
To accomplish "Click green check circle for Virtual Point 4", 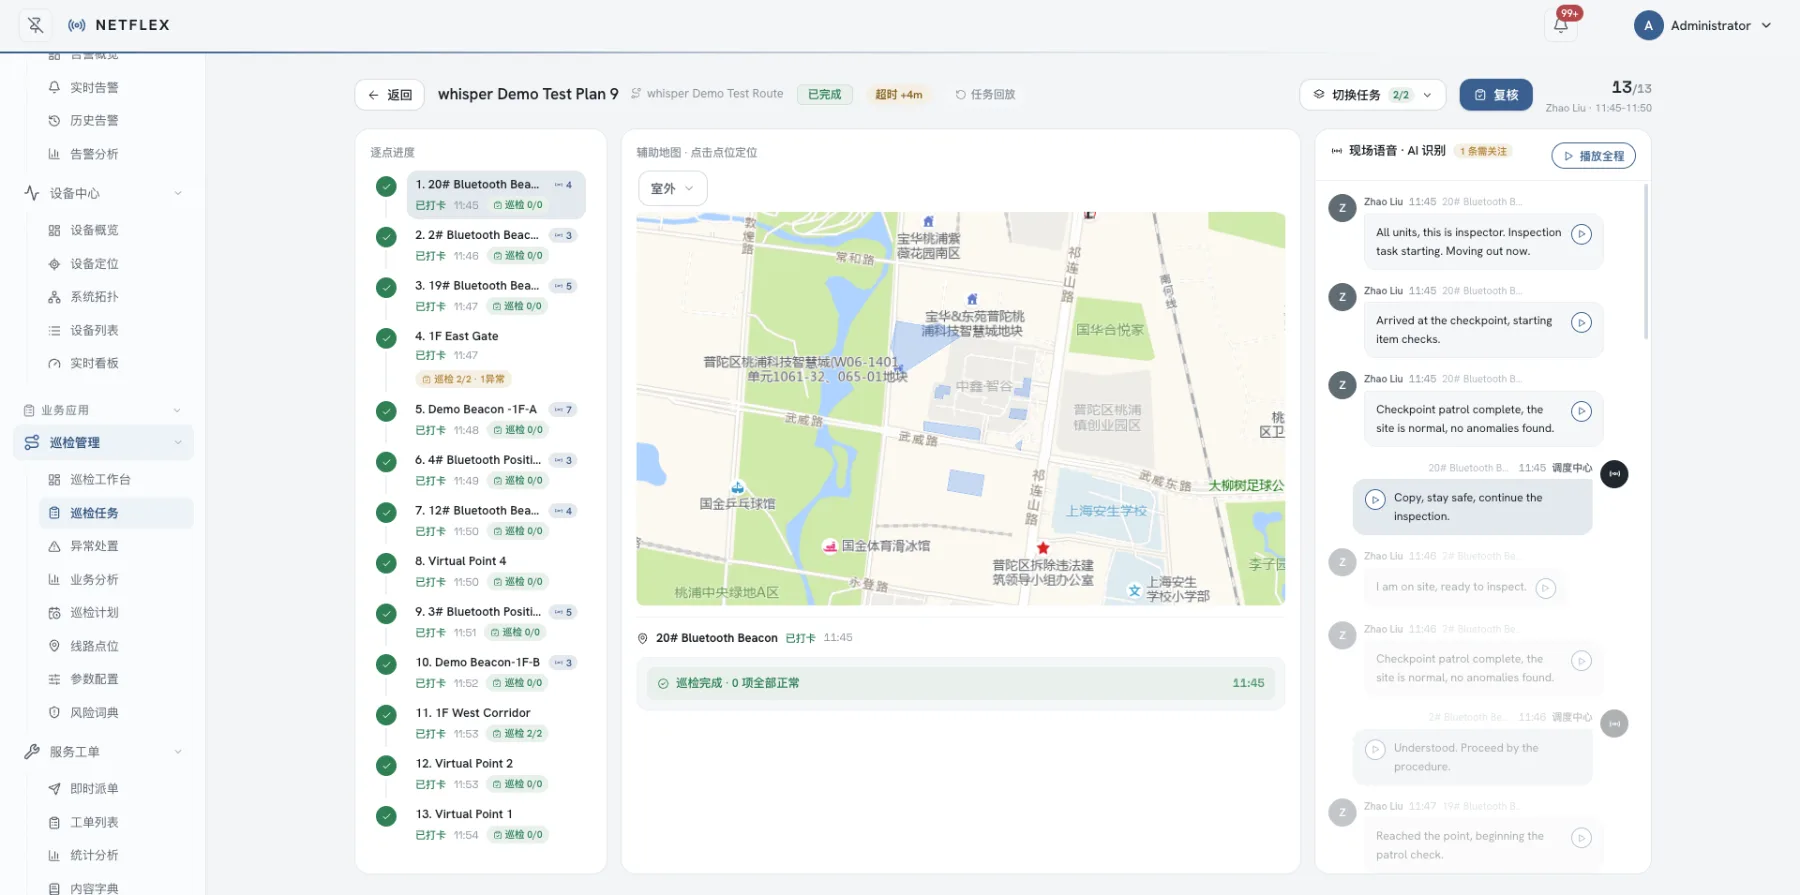I will point(386,563).
